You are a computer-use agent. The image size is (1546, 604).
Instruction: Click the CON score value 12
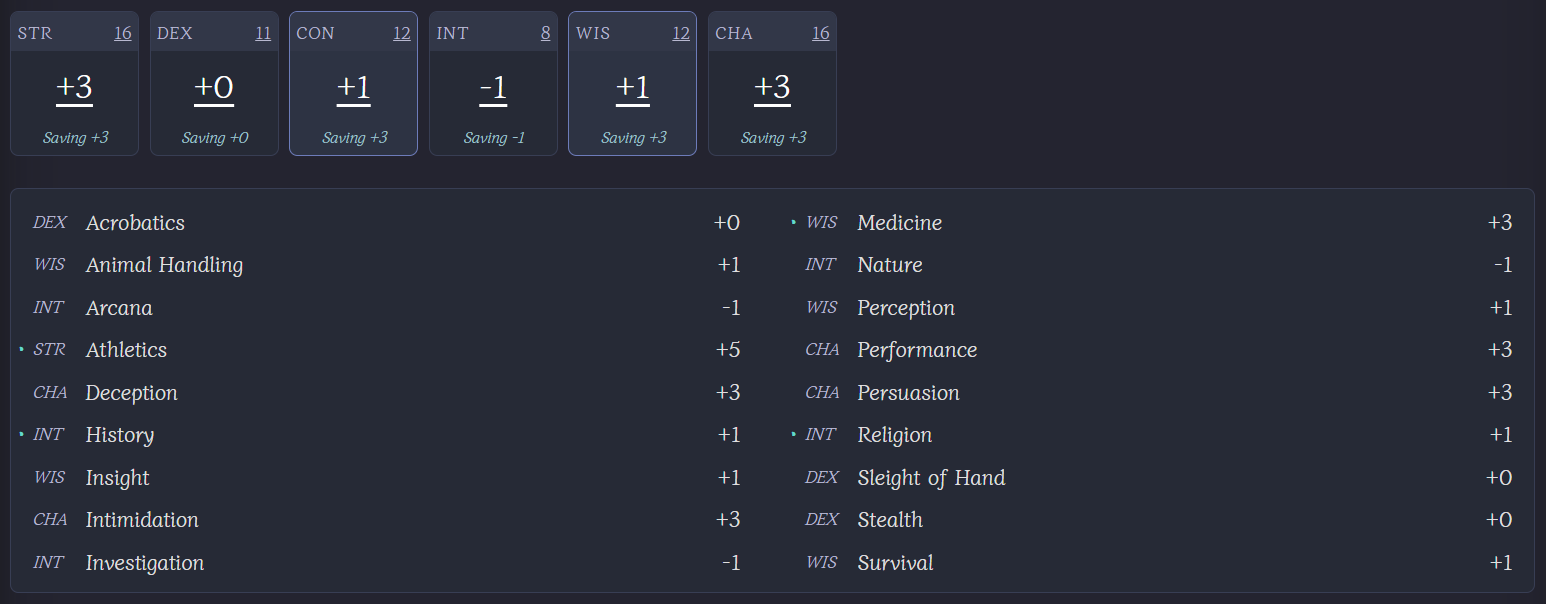[x=401, y=33]
